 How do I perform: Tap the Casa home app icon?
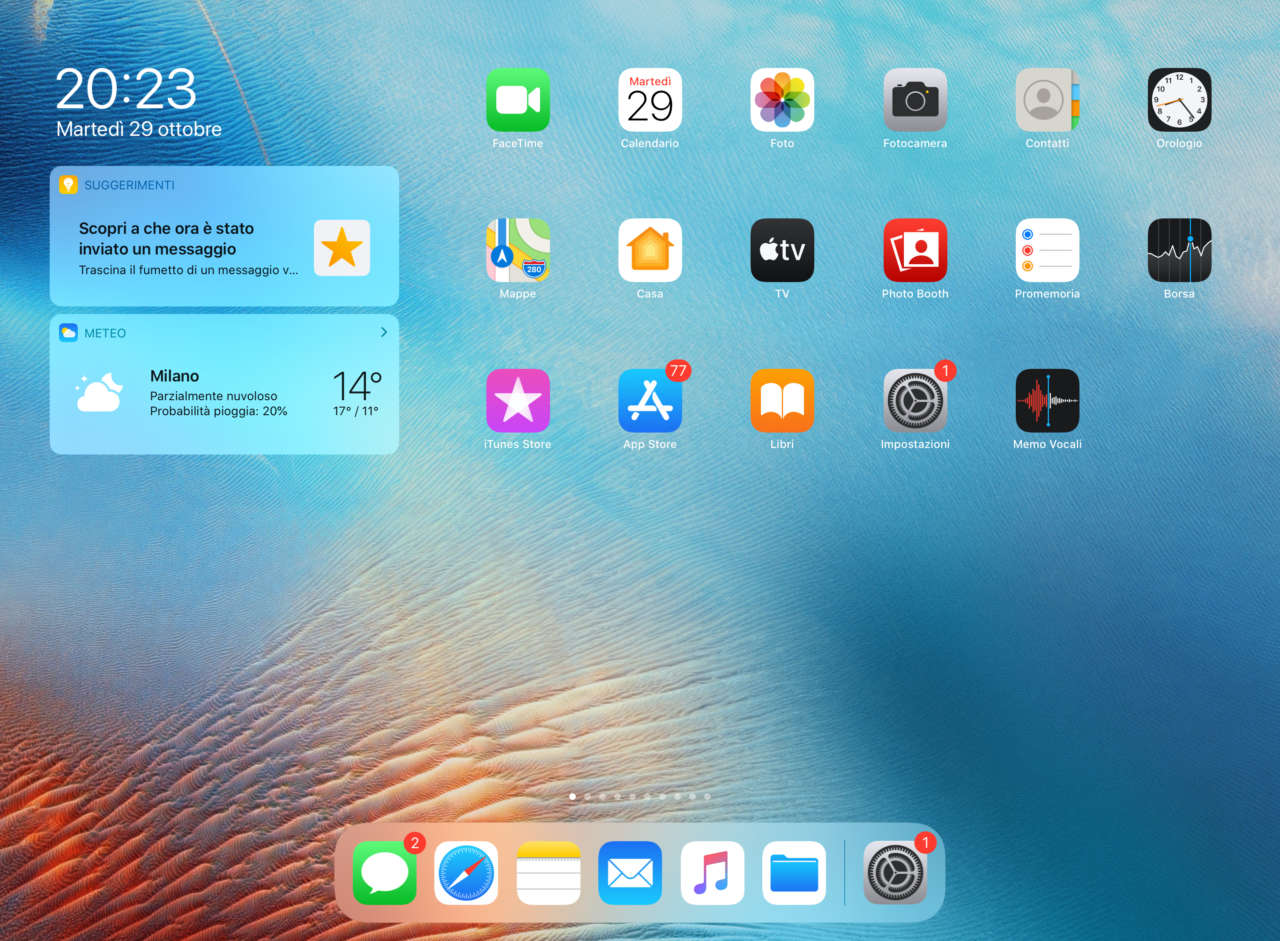coord(650,250)
